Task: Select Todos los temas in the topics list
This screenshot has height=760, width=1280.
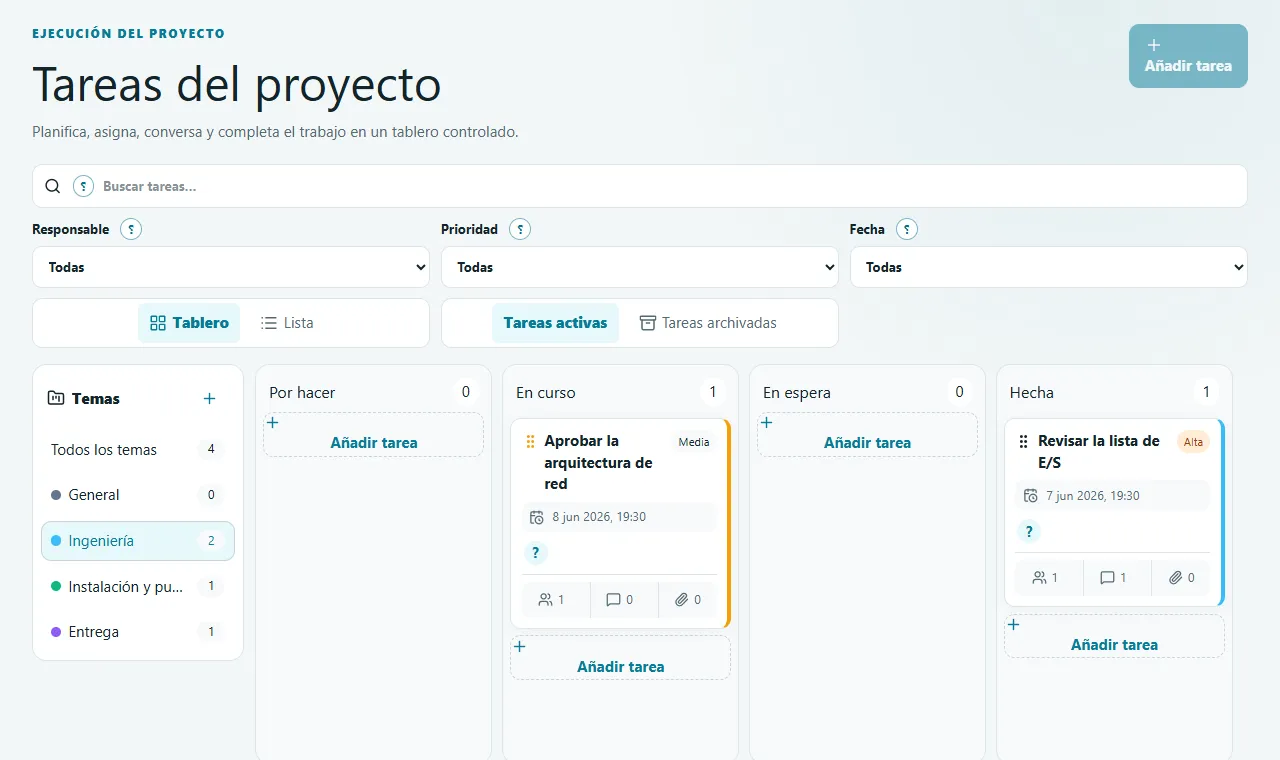Action: 138,450
